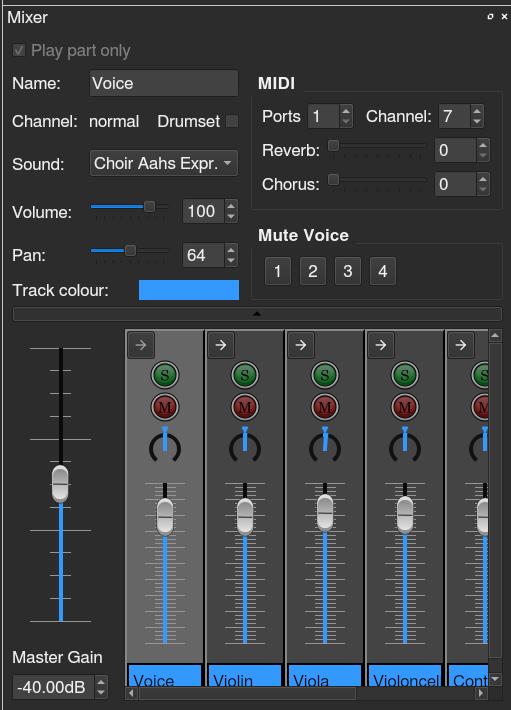
Task: Solo the Voice channel
Action: coord(165,375)
